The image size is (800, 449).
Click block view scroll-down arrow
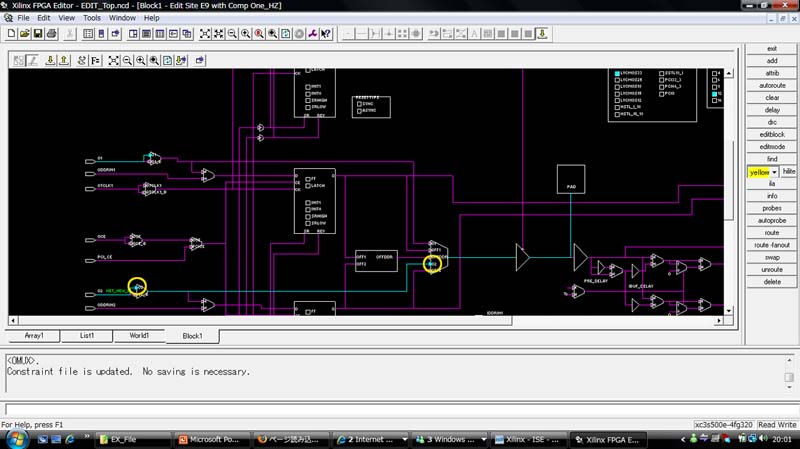tap(729, 311)
